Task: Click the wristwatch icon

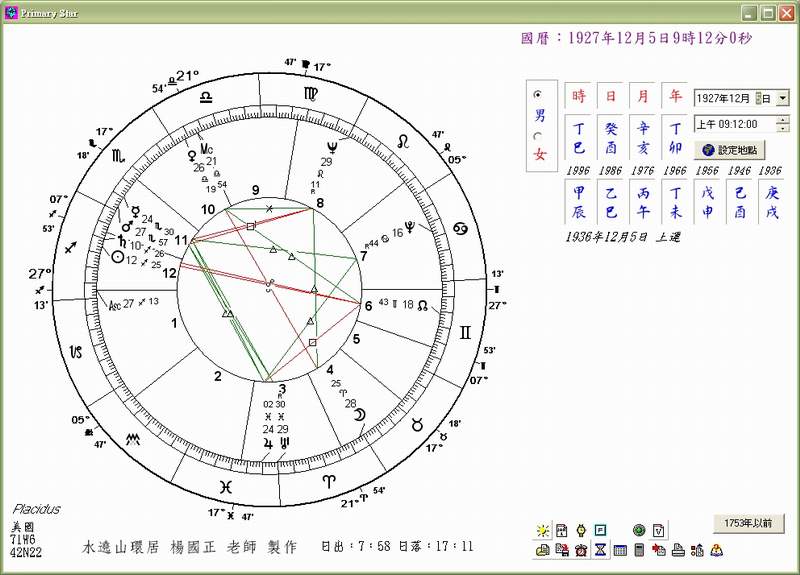Action: pyautogui.click(x=581, y=530)
